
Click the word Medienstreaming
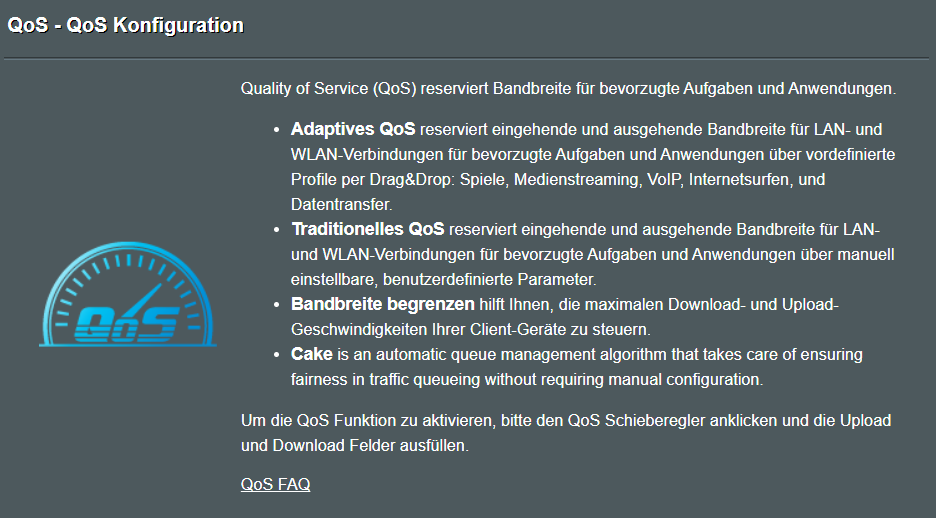[576, 180]
